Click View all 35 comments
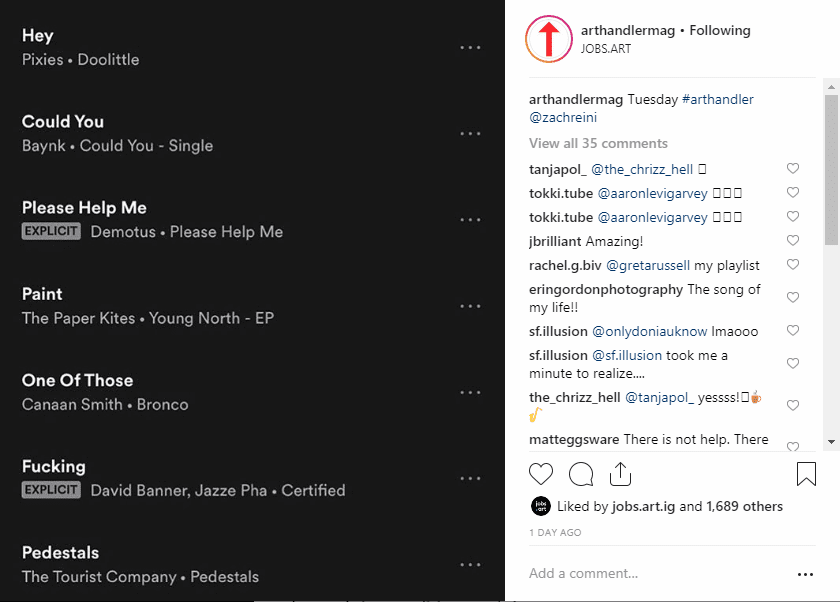Viewport: 840px width, 602px height. click(598, 144)
